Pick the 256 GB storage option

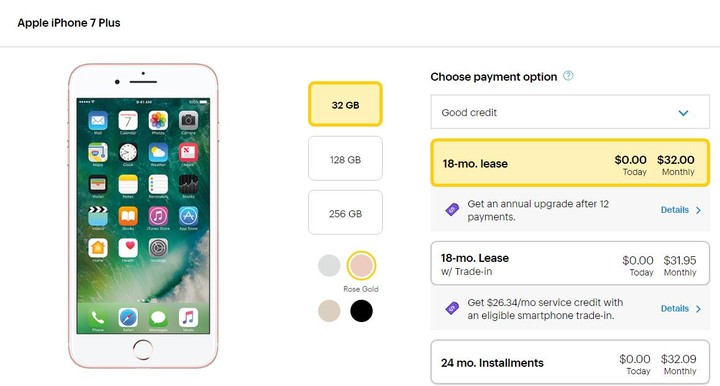(x=345, y=213)
